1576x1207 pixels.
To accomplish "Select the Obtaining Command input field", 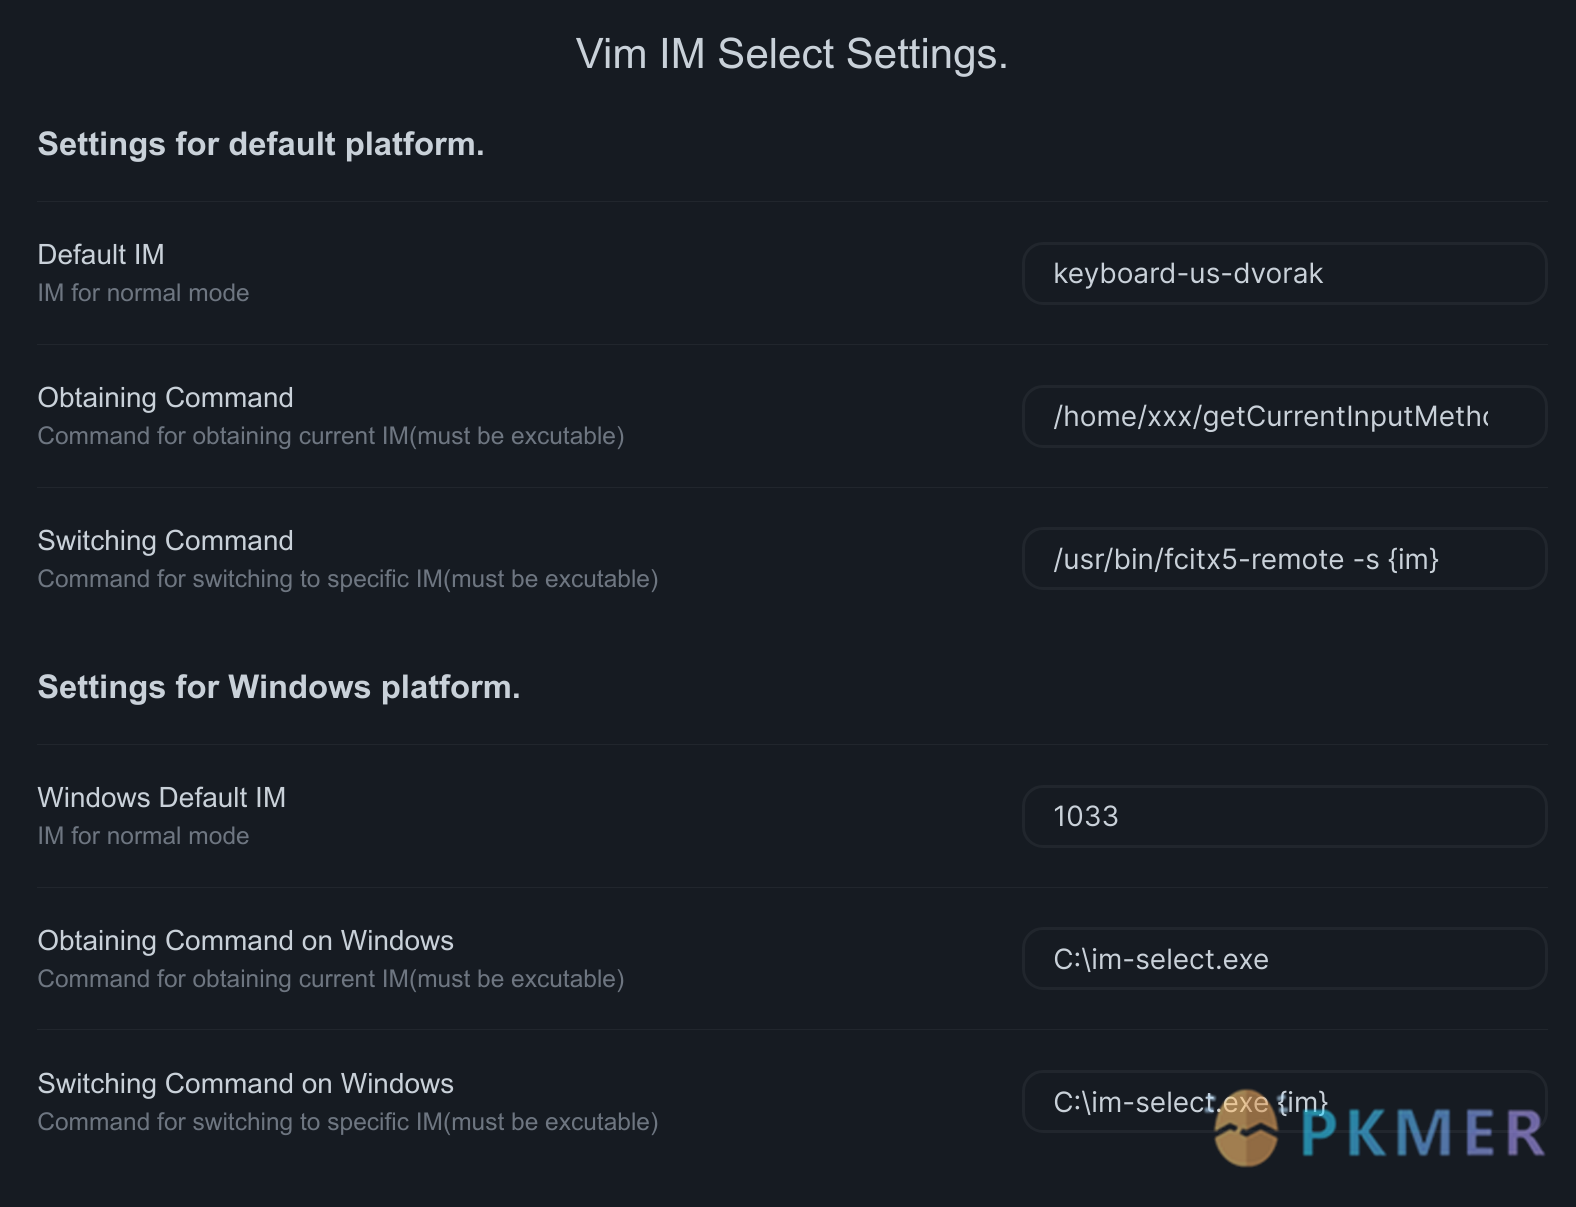I will point(1283,417).
